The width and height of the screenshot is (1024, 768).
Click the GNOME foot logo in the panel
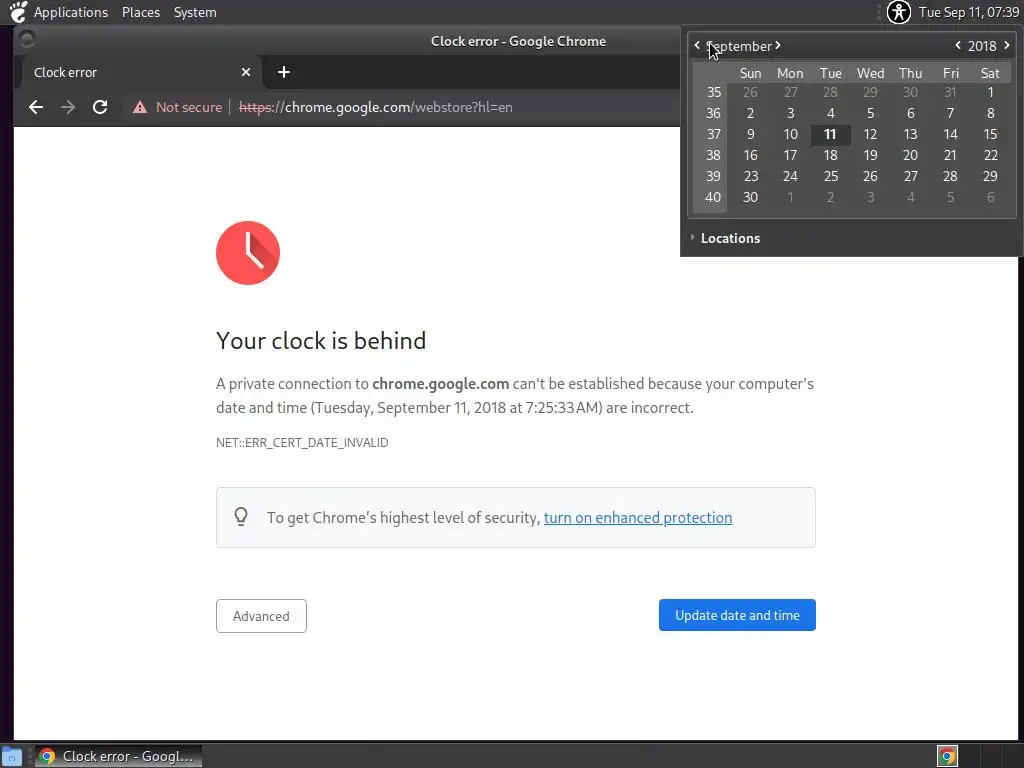[x=18, y=12]
